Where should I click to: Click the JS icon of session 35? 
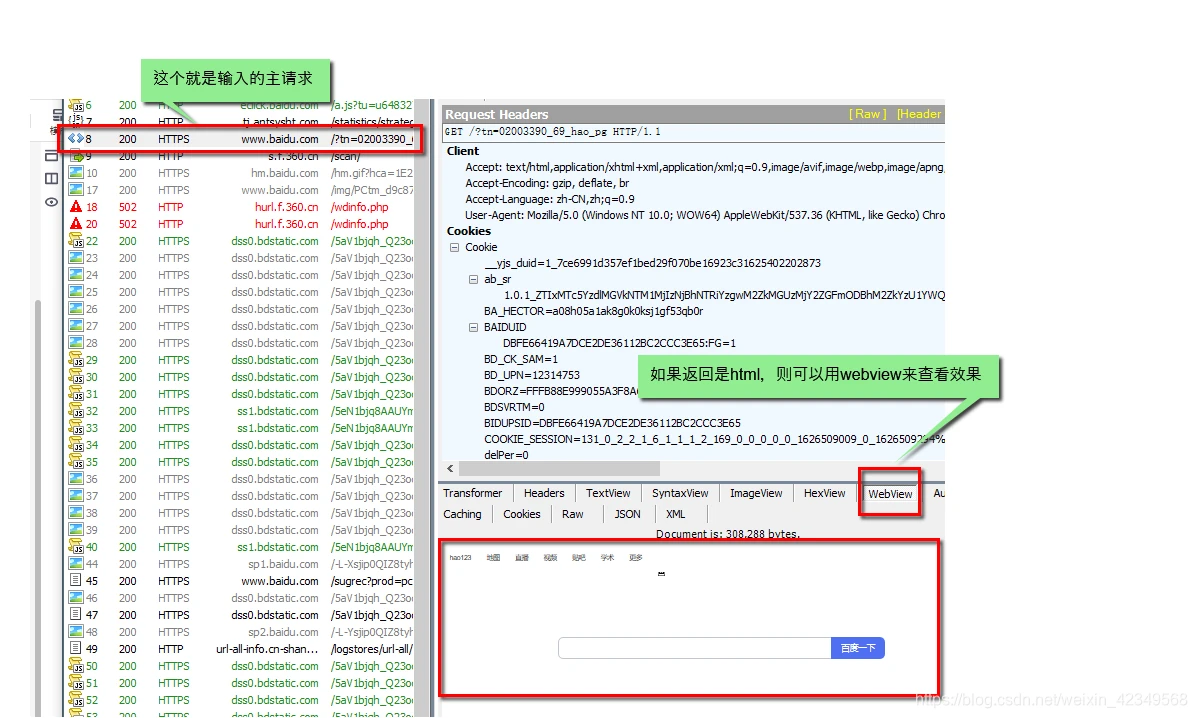coord(76,462)
